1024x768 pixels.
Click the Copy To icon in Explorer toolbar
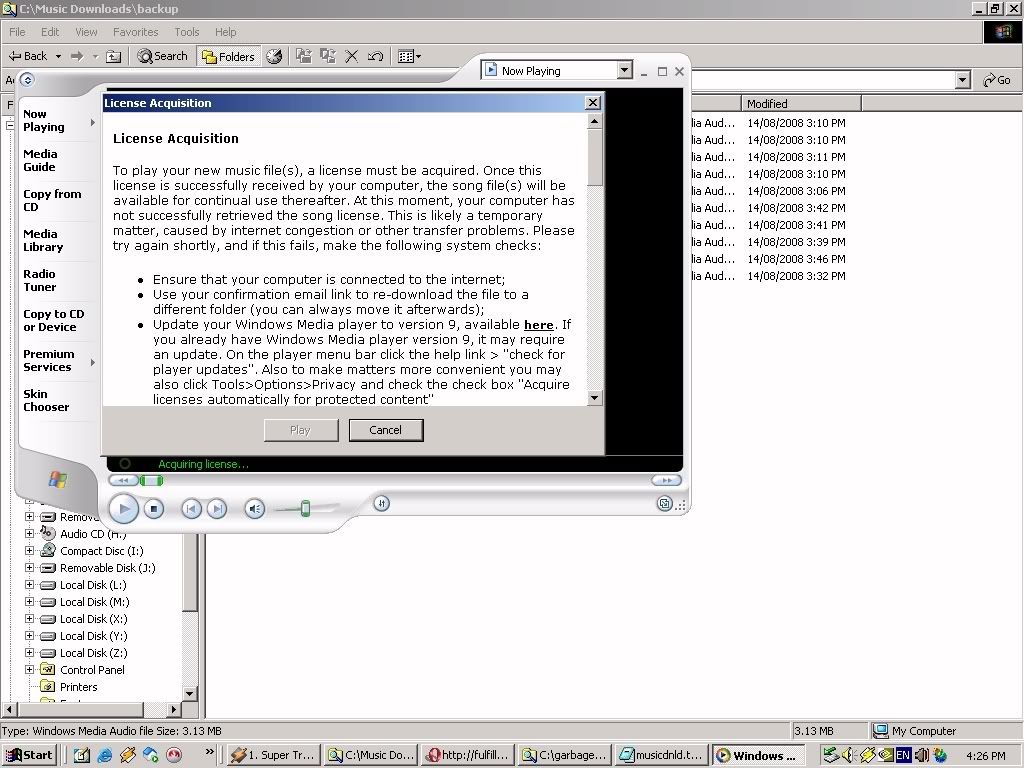pyautogui.click(x=327, y=56)
